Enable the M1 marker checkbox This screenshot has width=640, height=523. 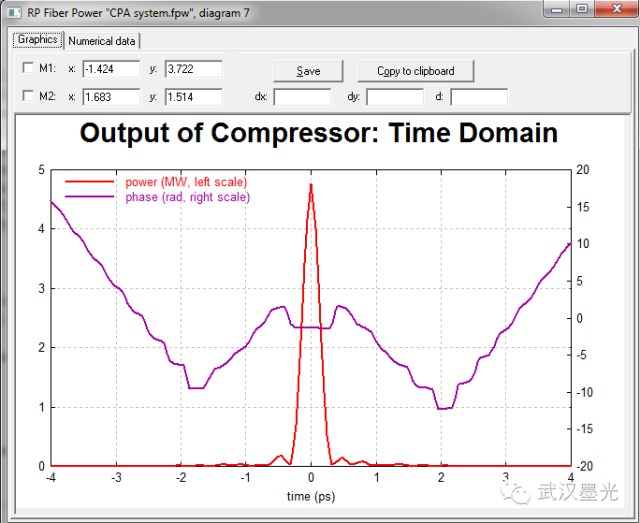click(x=27, y=69)
